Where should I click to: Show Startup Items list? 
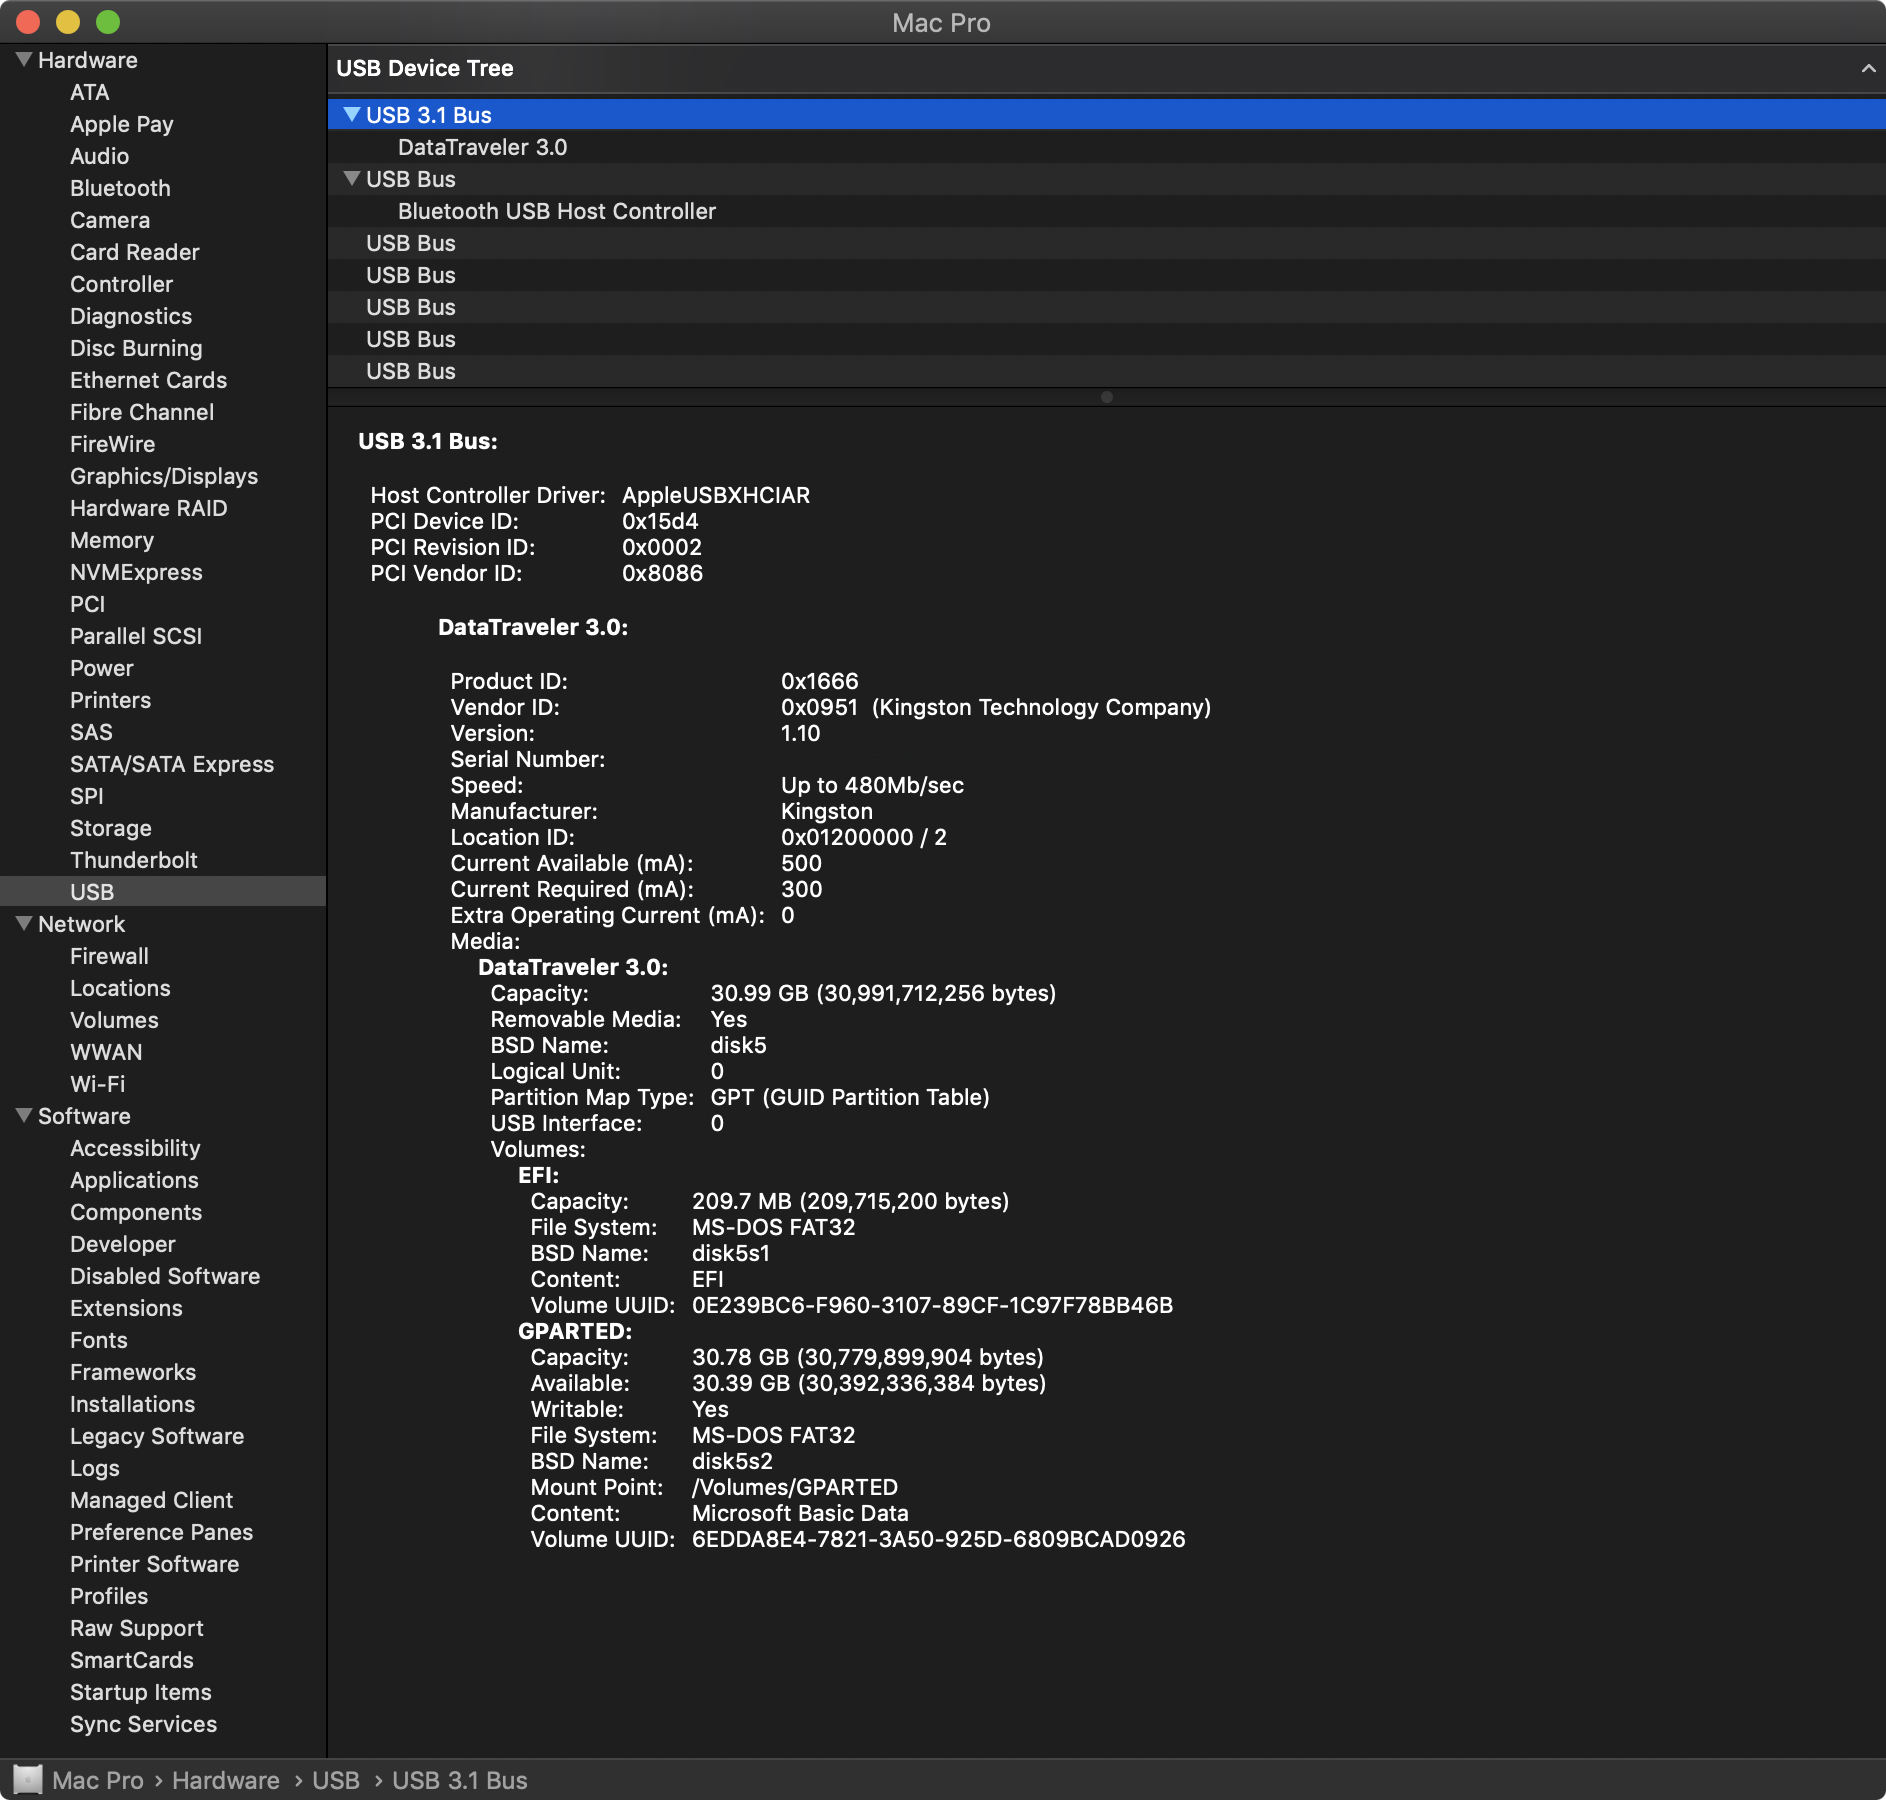pyautogui.click(x=141, y=1692)
